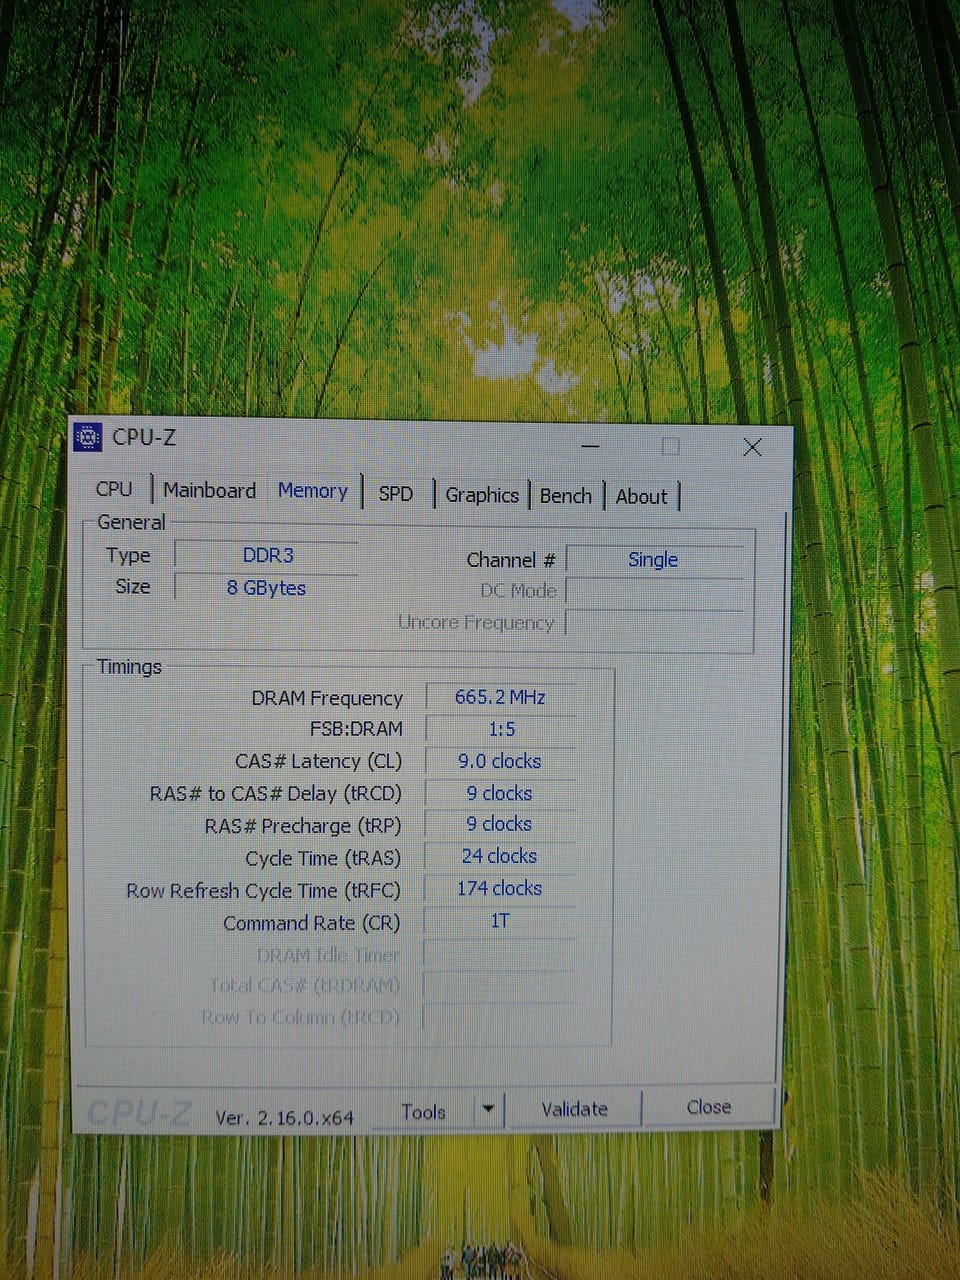960x1280 pixels.
Task: Click the Single channel value field
Action: 654,560
